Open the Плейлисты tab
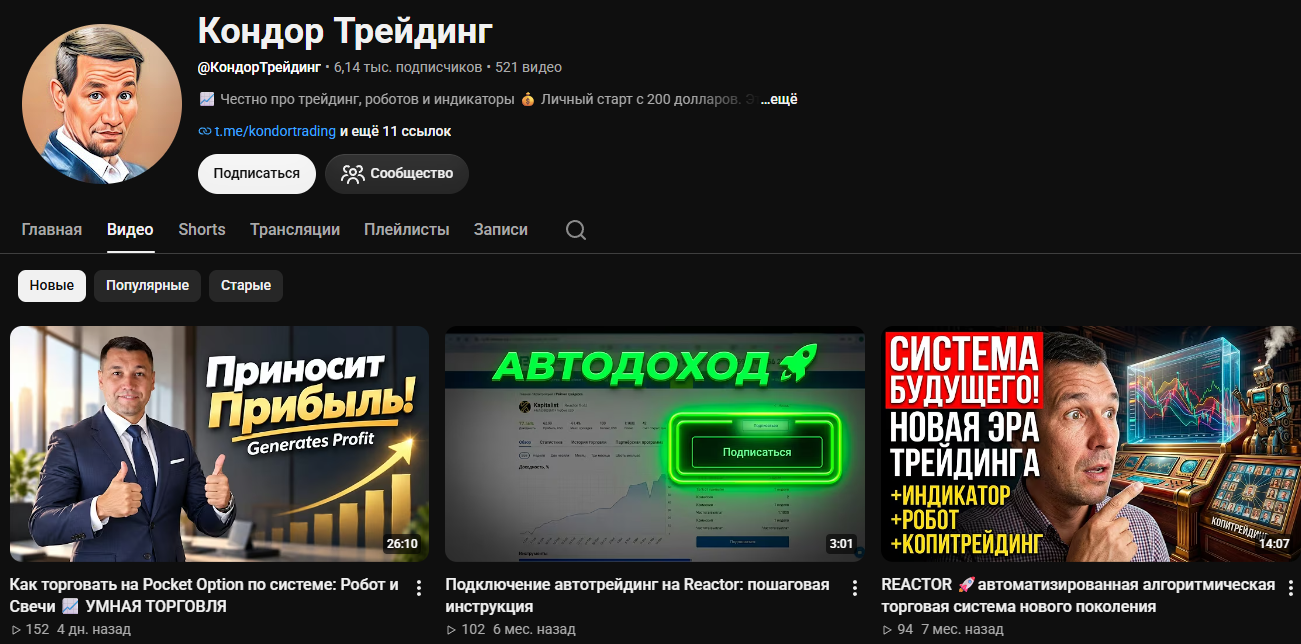This screenshot has width=1301, height=644. point(407,229)
